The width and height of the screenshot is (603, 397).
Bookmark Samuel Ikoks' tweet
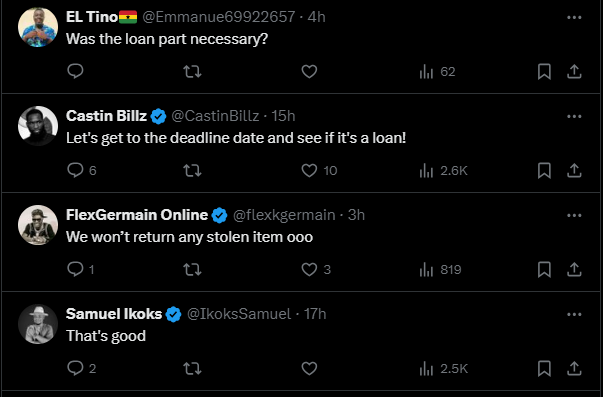coord(544,369)
